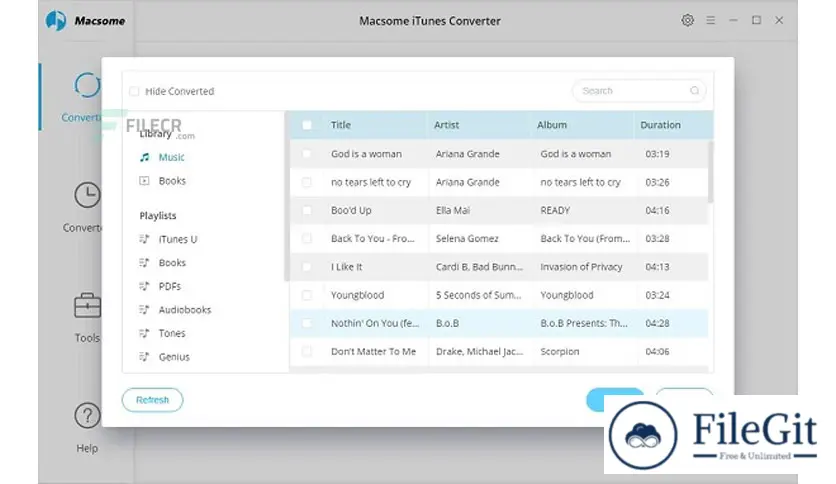Image resolution: width=836 pixels, height=484 pixels.
Task: Click the iTunes U playlist icon
Action: [144, 239]
